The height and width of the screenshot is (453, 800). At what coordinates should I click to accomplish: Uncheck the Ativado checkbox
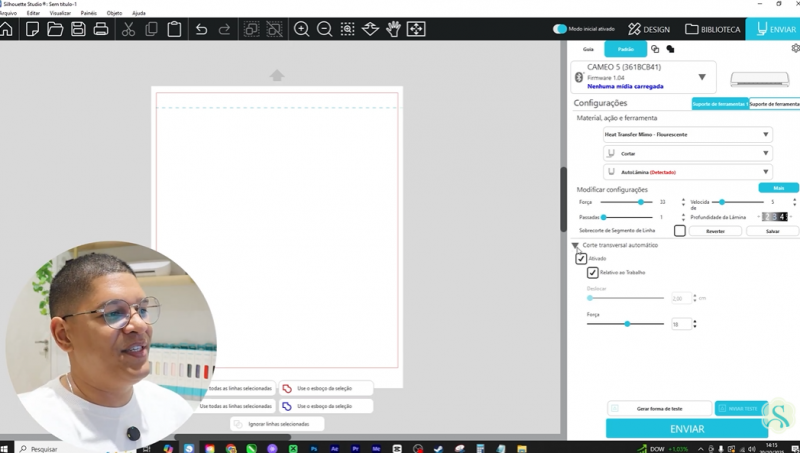pyautogui.click(x=581, y=259)
